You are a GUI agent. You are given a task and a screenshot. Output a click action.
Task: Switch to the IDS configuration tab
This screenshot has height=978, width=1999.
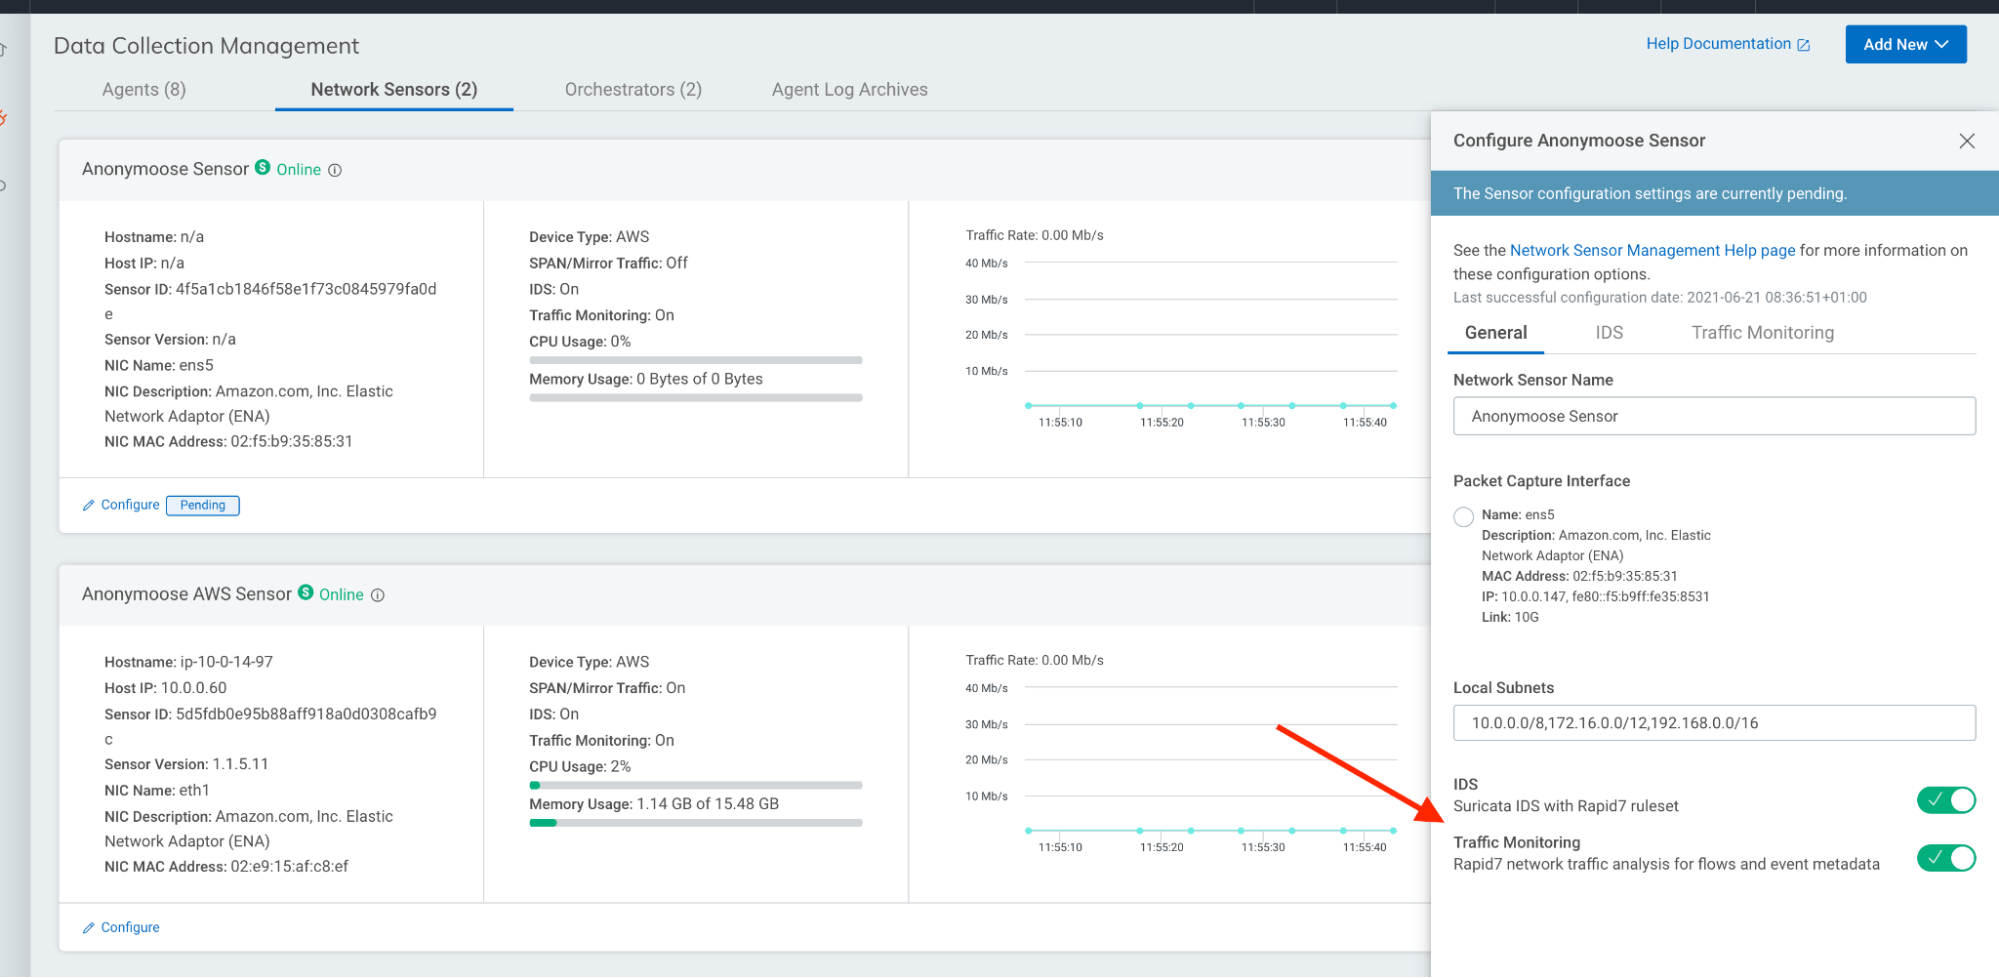[1609, 333]
